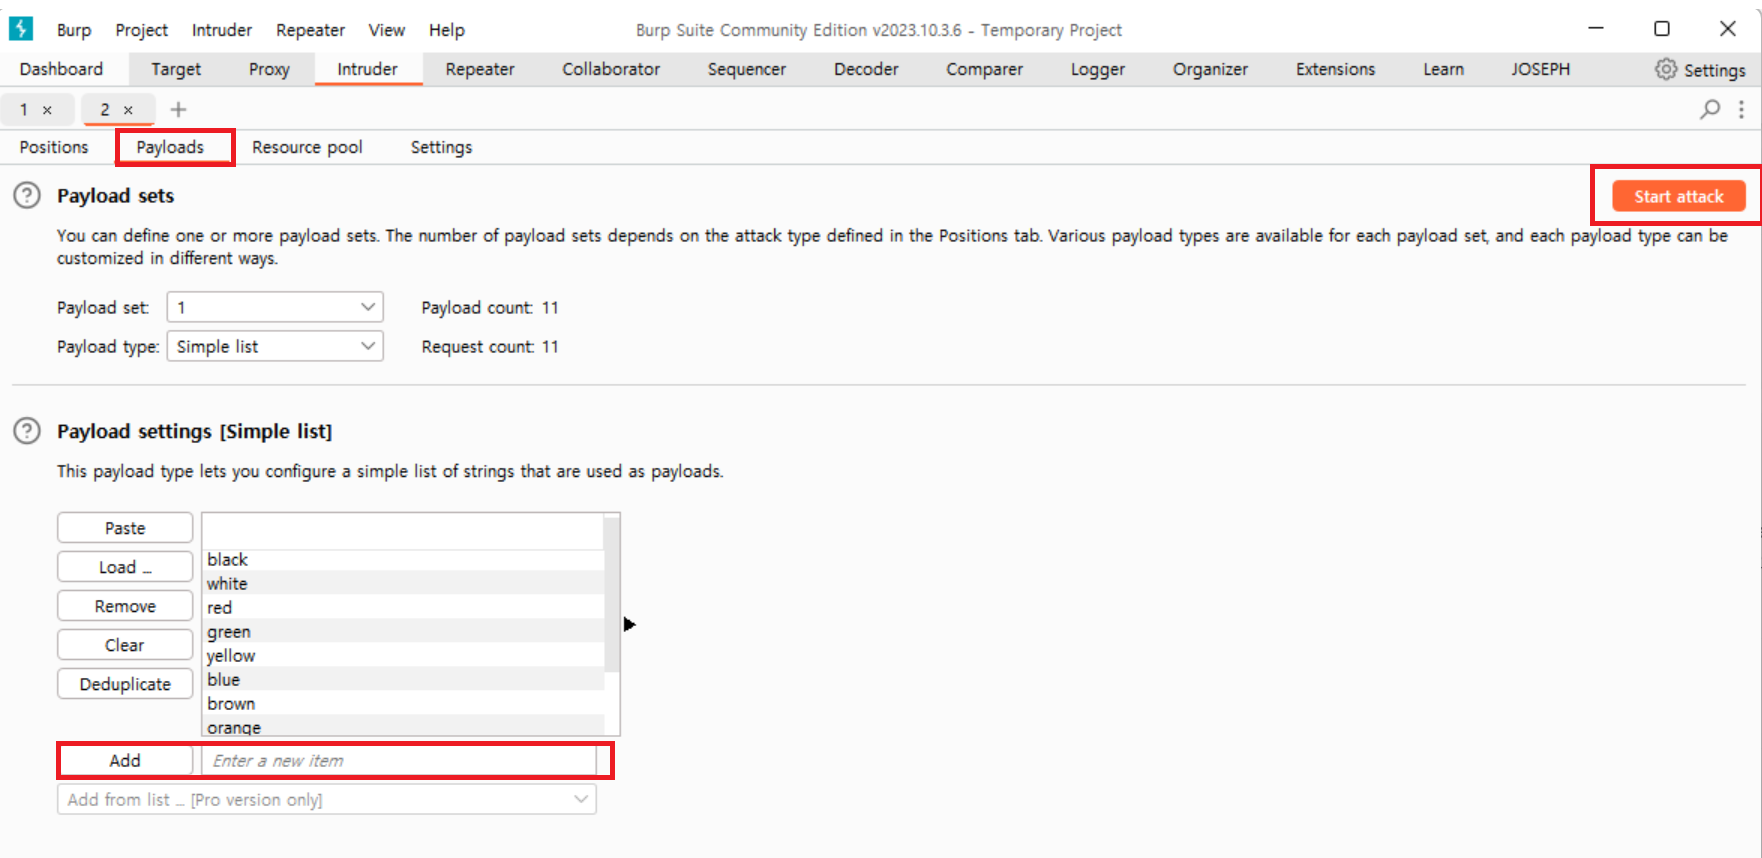Minimize the Burp Suite window
The image size is (1762, 858).
point(1596,29)
